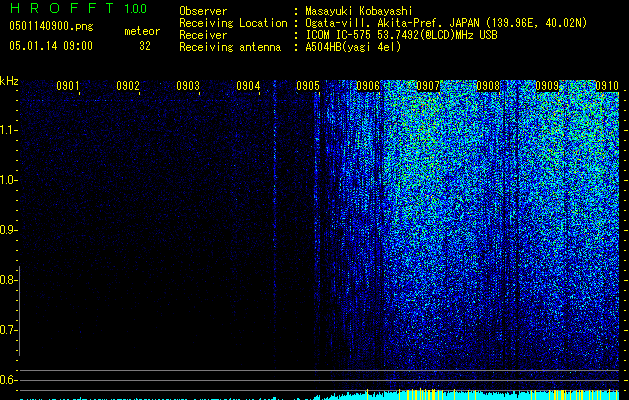Screen dimensions: 629x400
Task: Click the Receiver field label
Action: coord(203,35)
